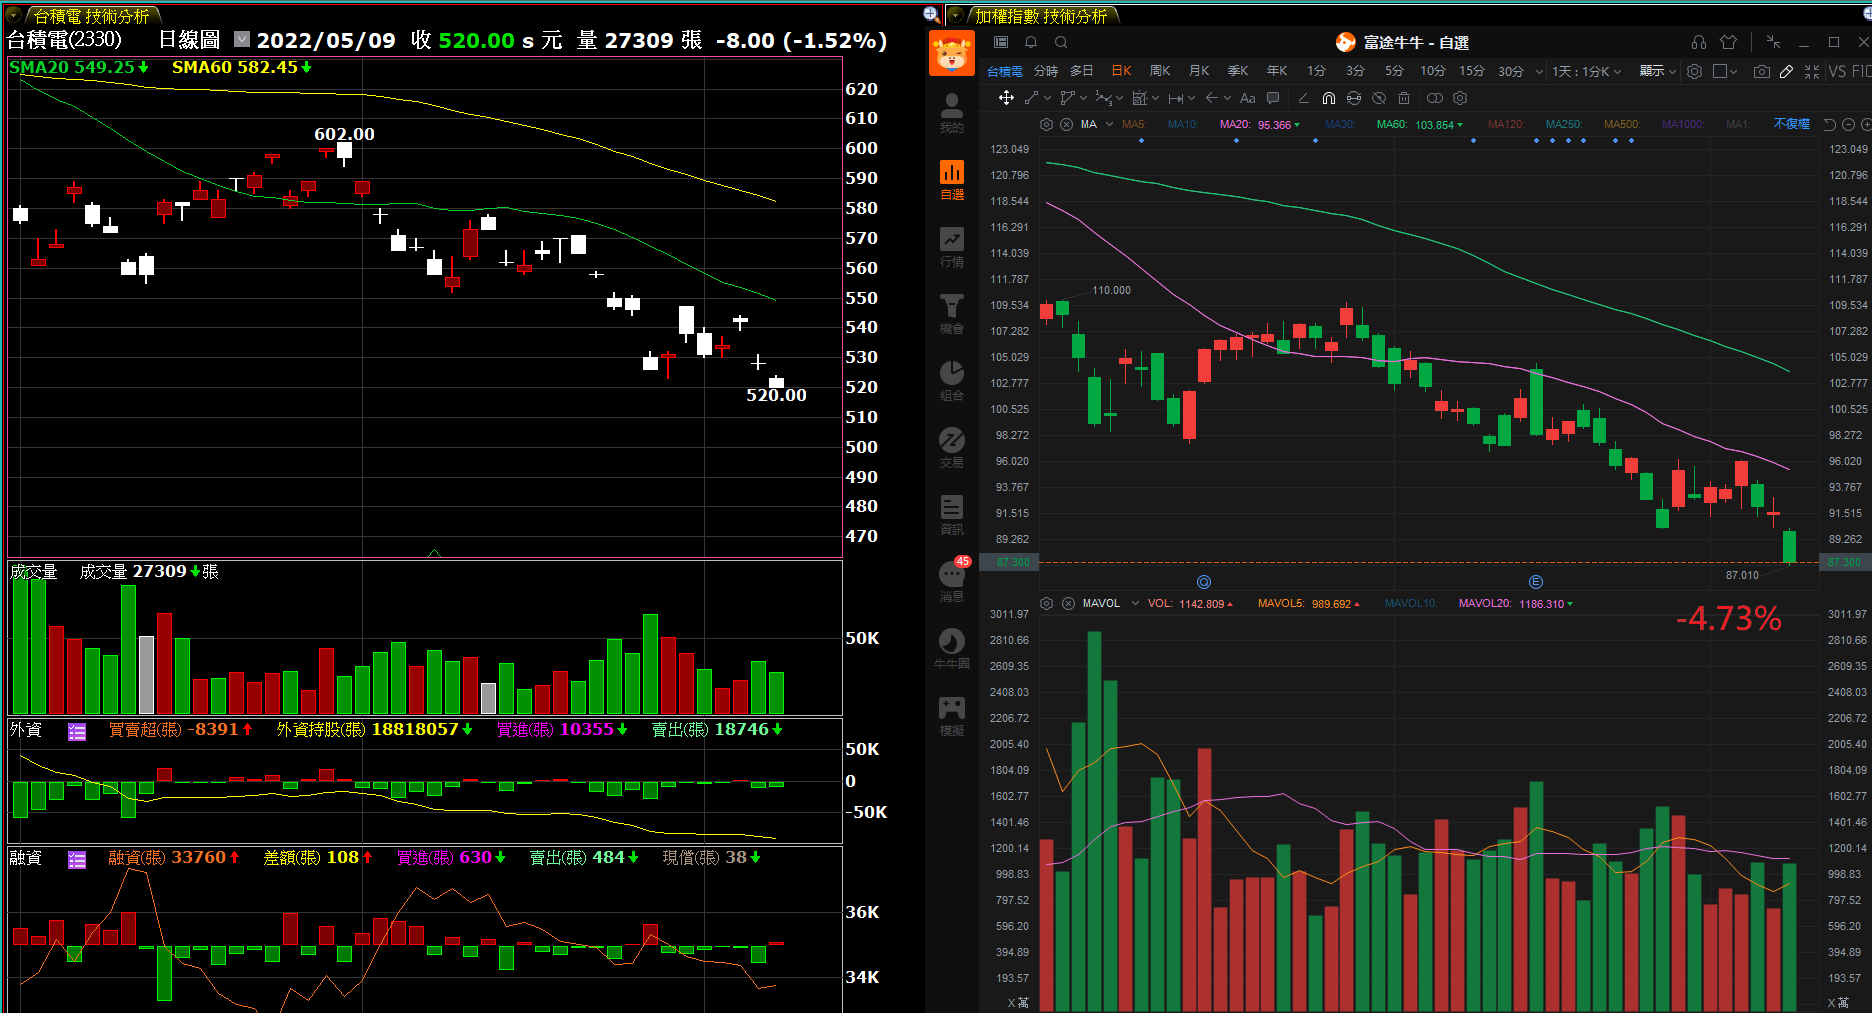
Task: Click the search magnifier in Futu title bar
Action: 1061,42
